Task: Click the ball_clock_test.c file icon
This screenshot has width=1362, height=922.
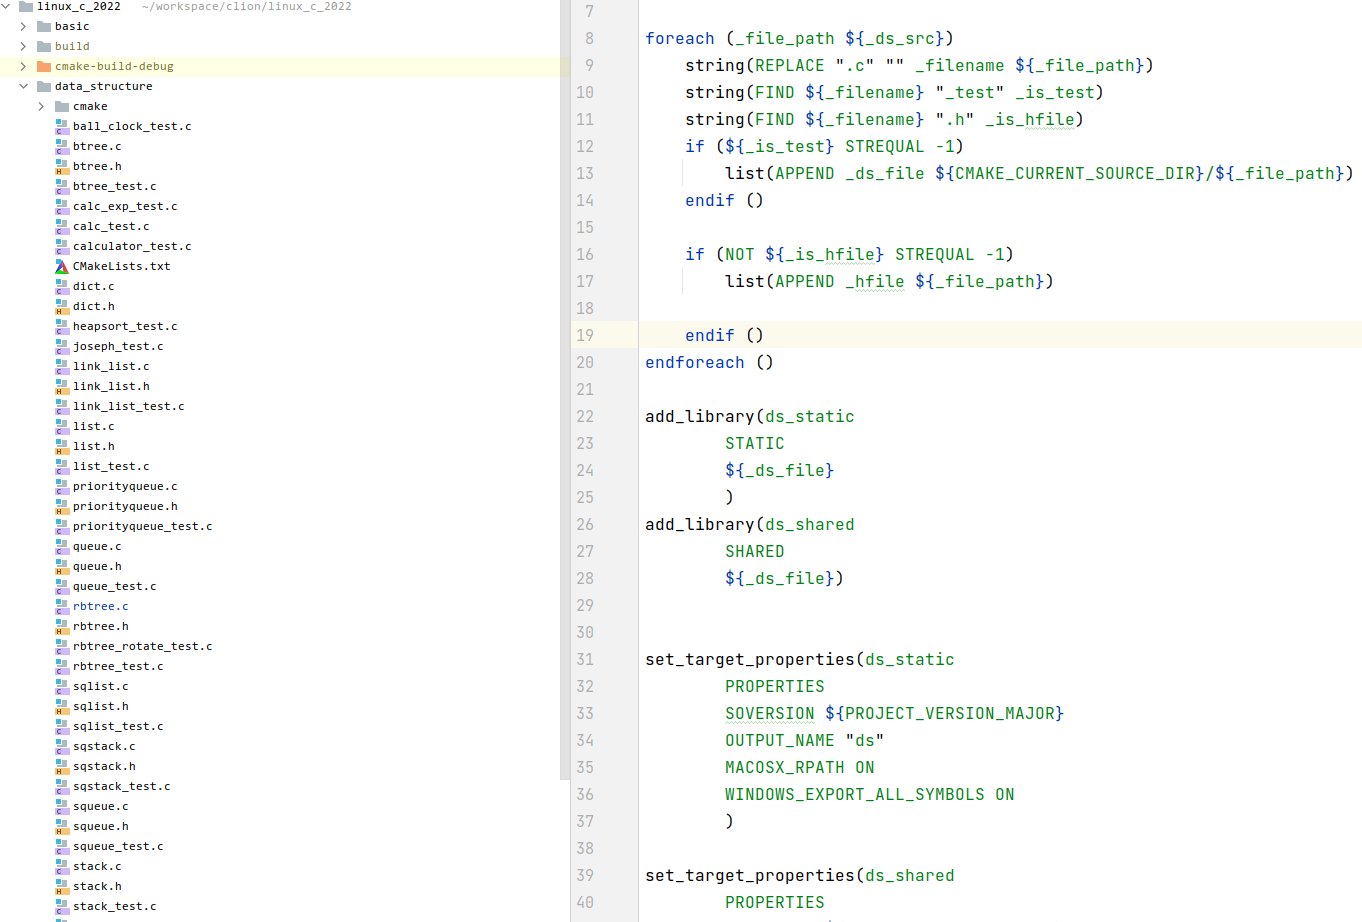Action: (x=61, y=126)
